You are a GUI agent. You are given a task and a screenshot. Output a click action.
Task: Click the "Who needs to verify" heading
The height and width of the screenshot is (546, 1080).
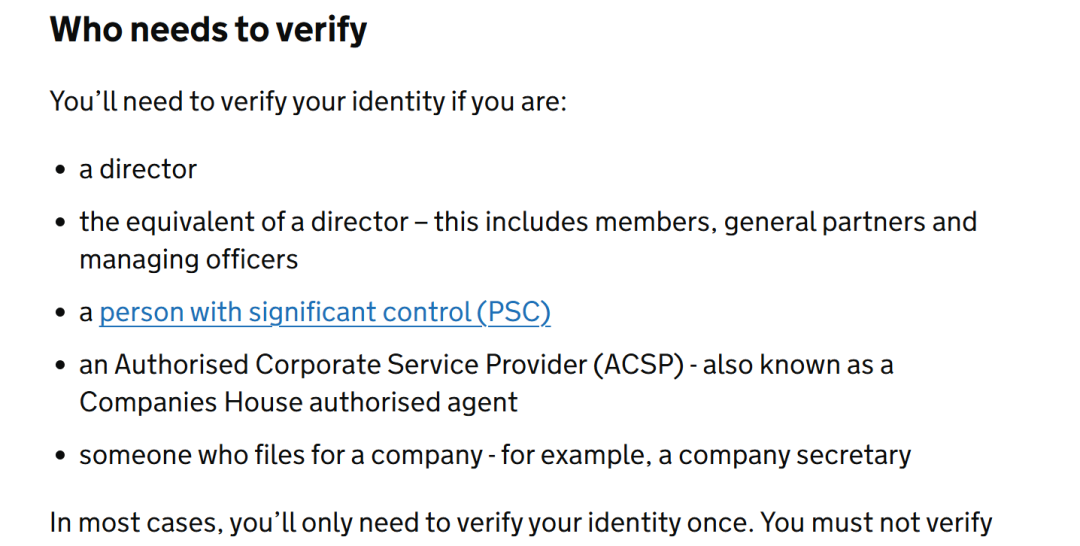click(x=208, y=30)
